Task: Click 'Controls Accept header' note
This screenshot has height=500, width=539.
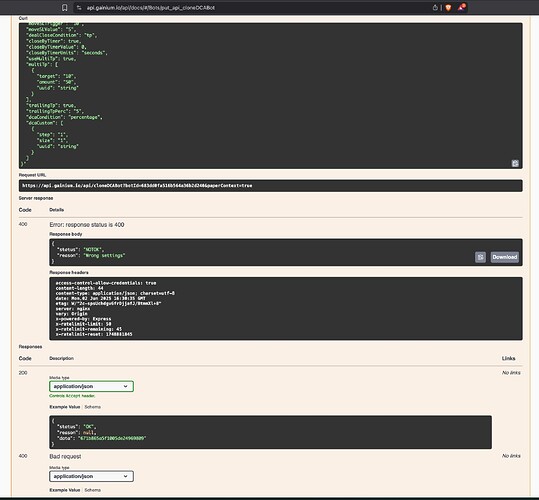Action: [72, 396]
